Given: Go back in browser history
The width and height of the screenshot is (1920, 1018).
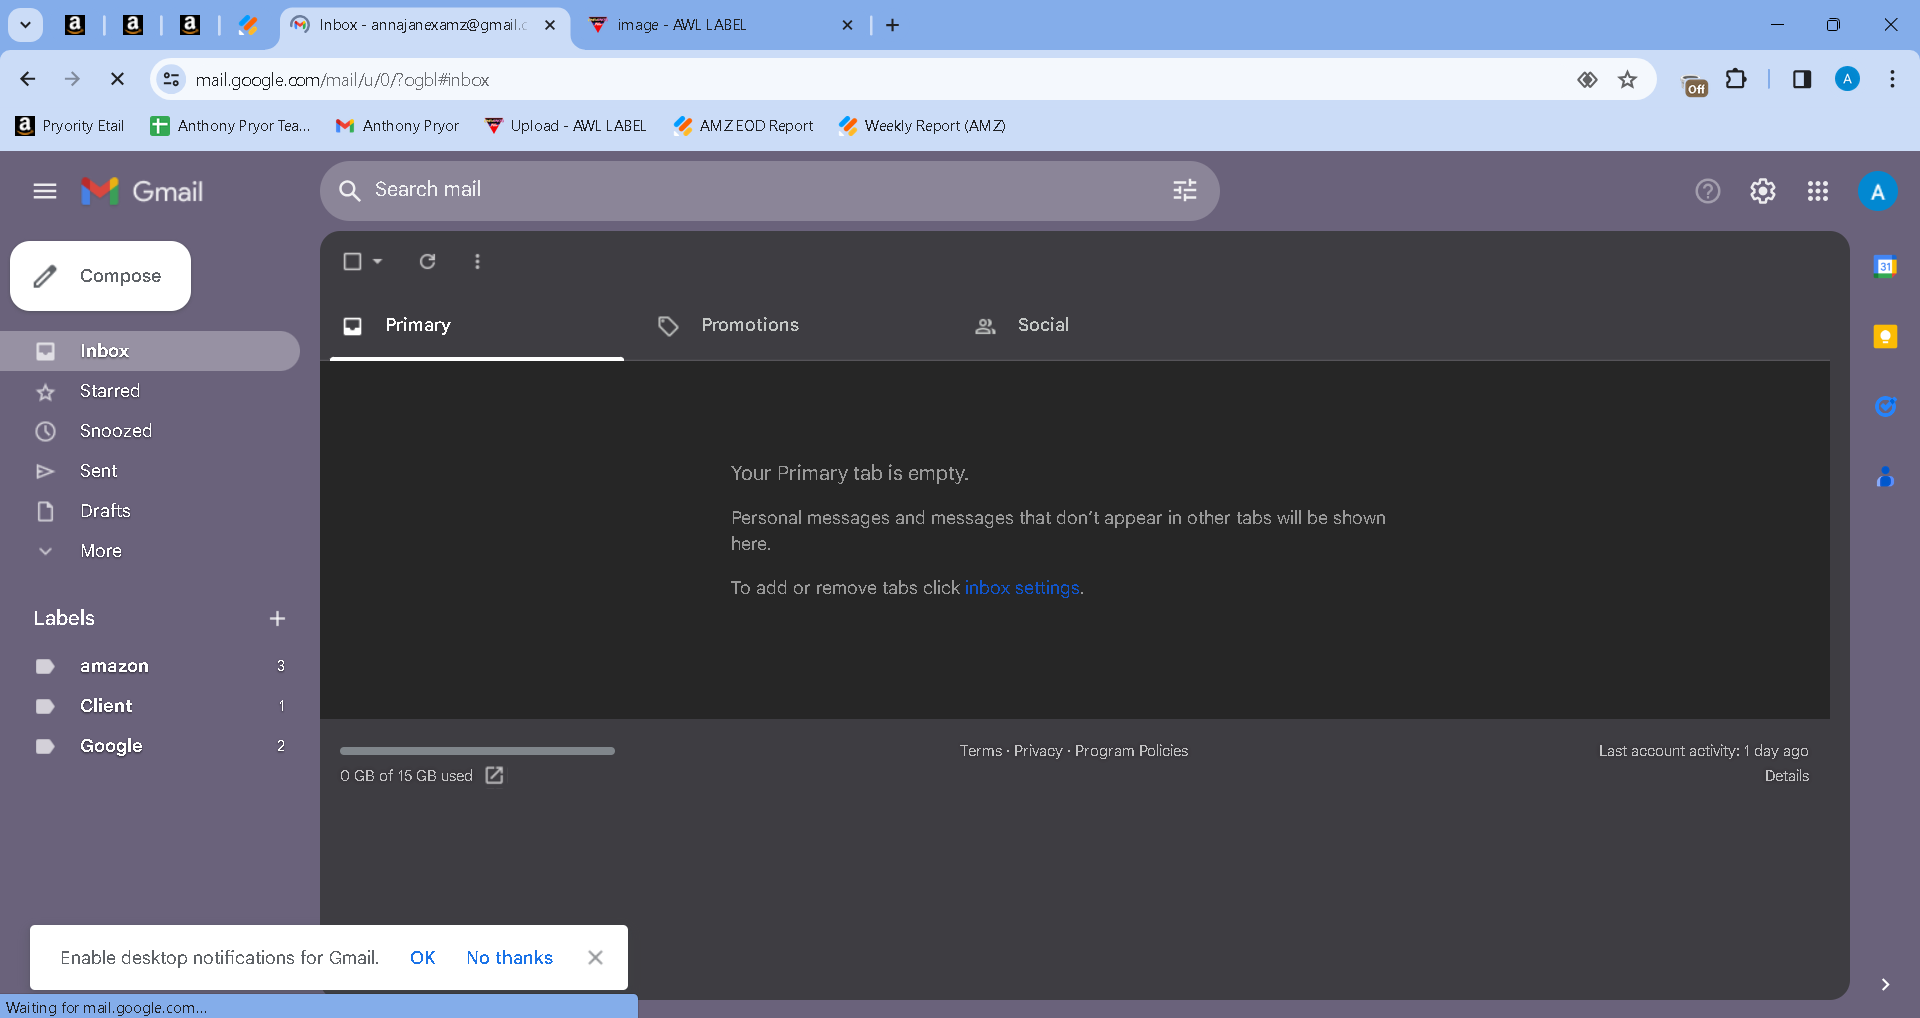Looking at the screenshot, I should [x=28, y=79].
